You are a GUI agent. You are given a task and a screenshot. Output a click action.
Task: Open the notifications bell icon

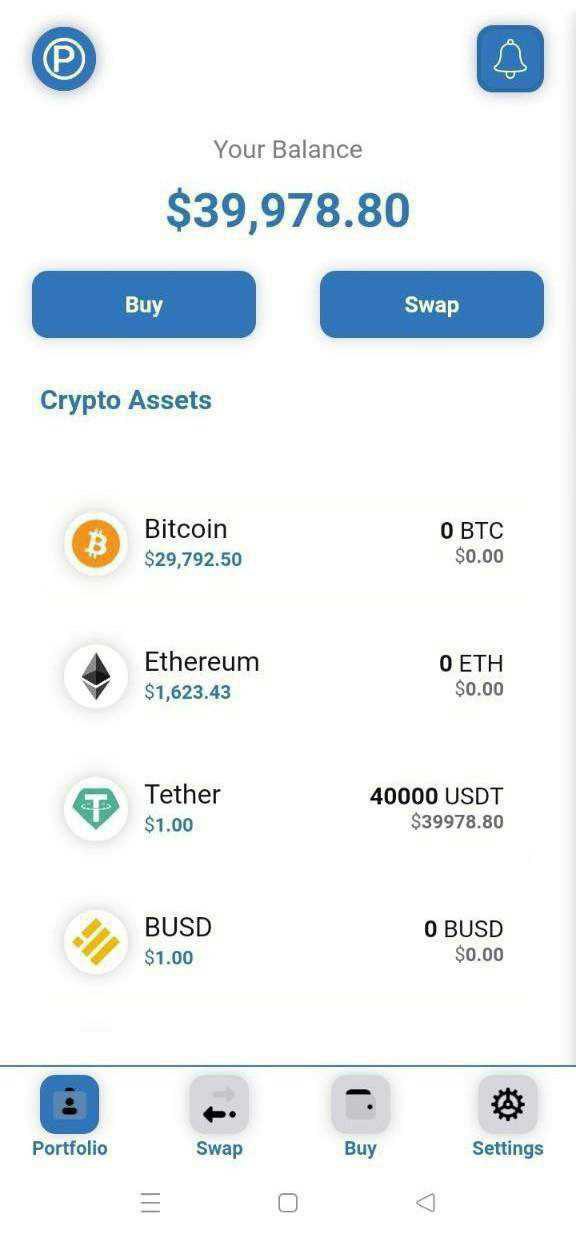coord(510,59)
